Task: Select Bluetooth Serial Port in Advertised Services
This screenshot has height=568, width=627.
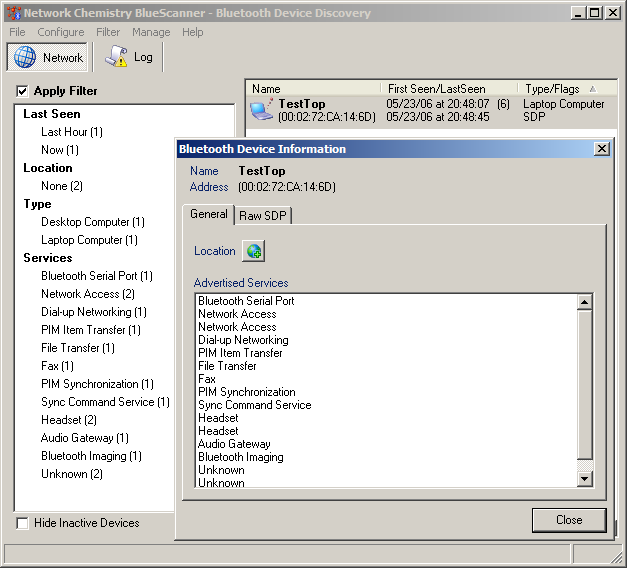Action: tap(246, 301)
